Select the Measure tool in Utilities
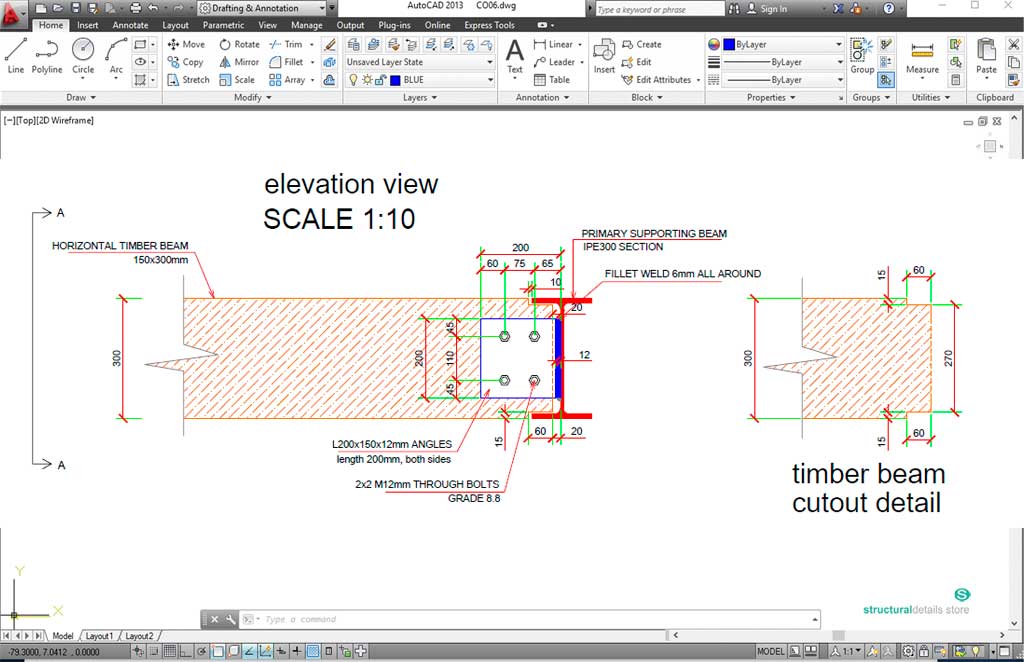Screen dimensions: 1024x662 coord(921,60)
